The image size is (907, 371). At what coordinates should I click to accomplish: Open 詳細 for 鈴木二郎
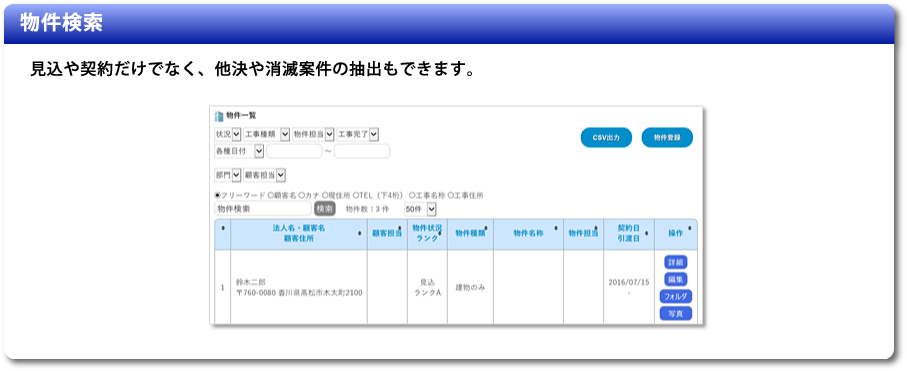676,262
